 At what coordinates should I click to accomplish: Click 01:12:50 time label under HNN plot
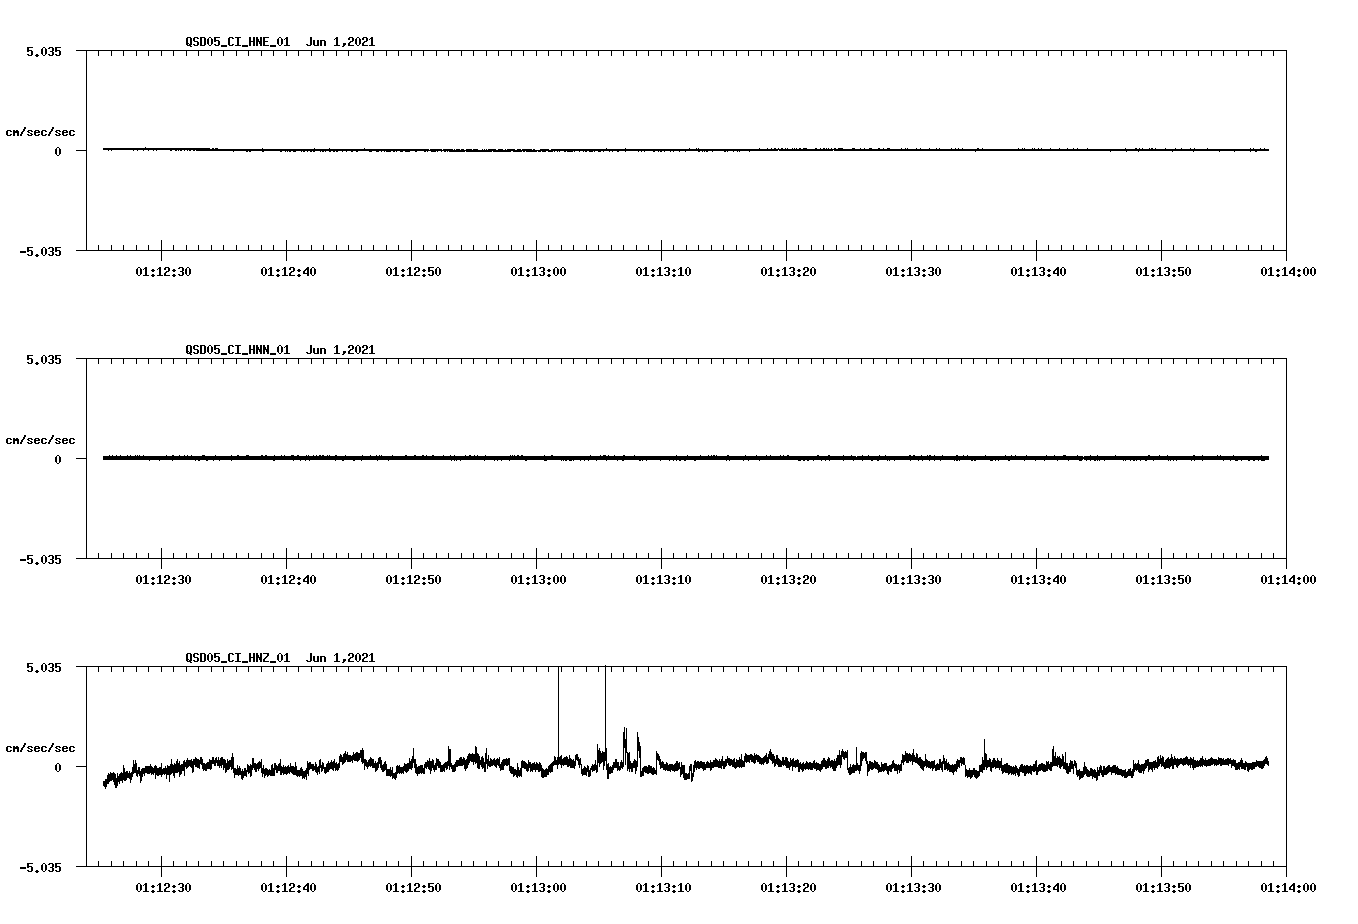pyautogui.click(x=413, y=579)
